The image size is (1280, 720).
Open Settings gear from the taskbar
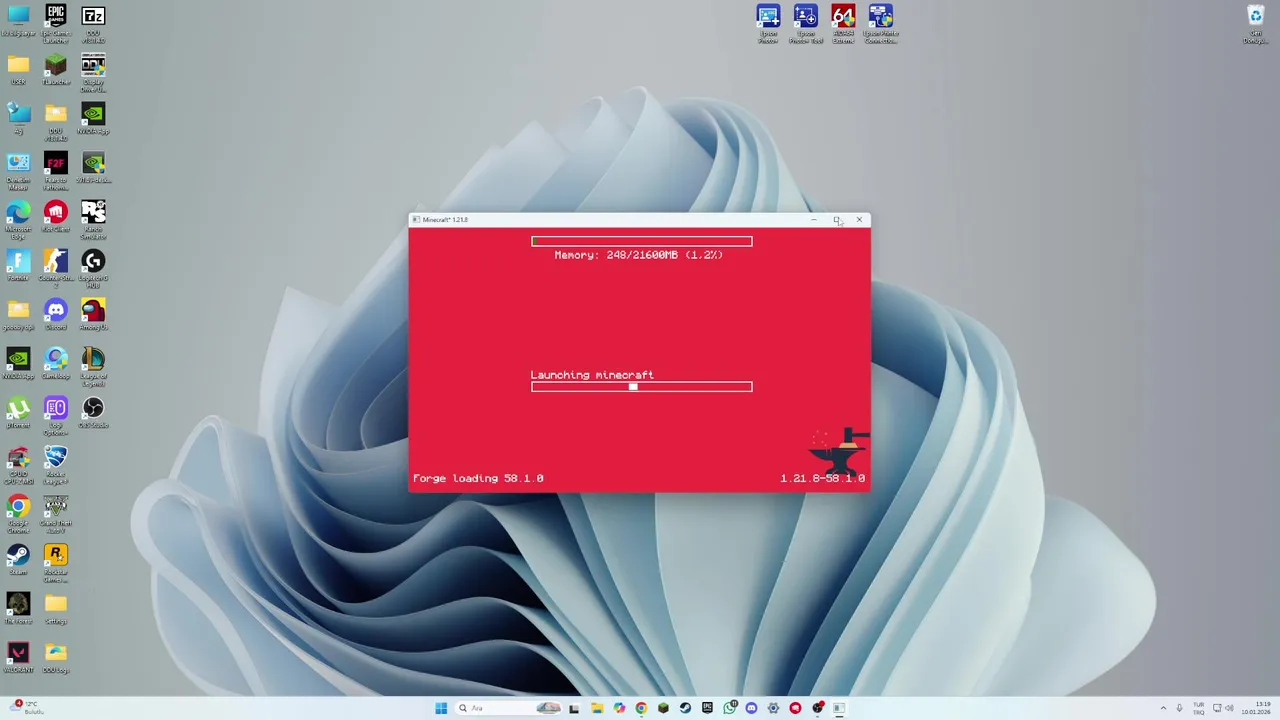(x=773, y=708)
